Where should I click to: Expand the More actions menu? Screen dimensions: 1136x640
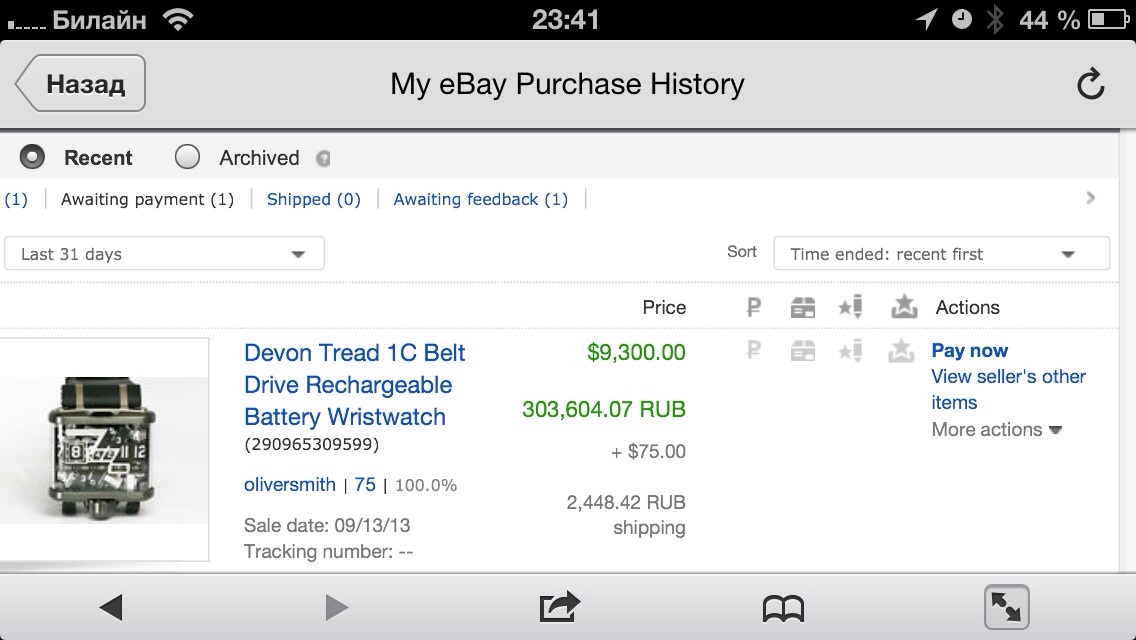pos(996,430)
